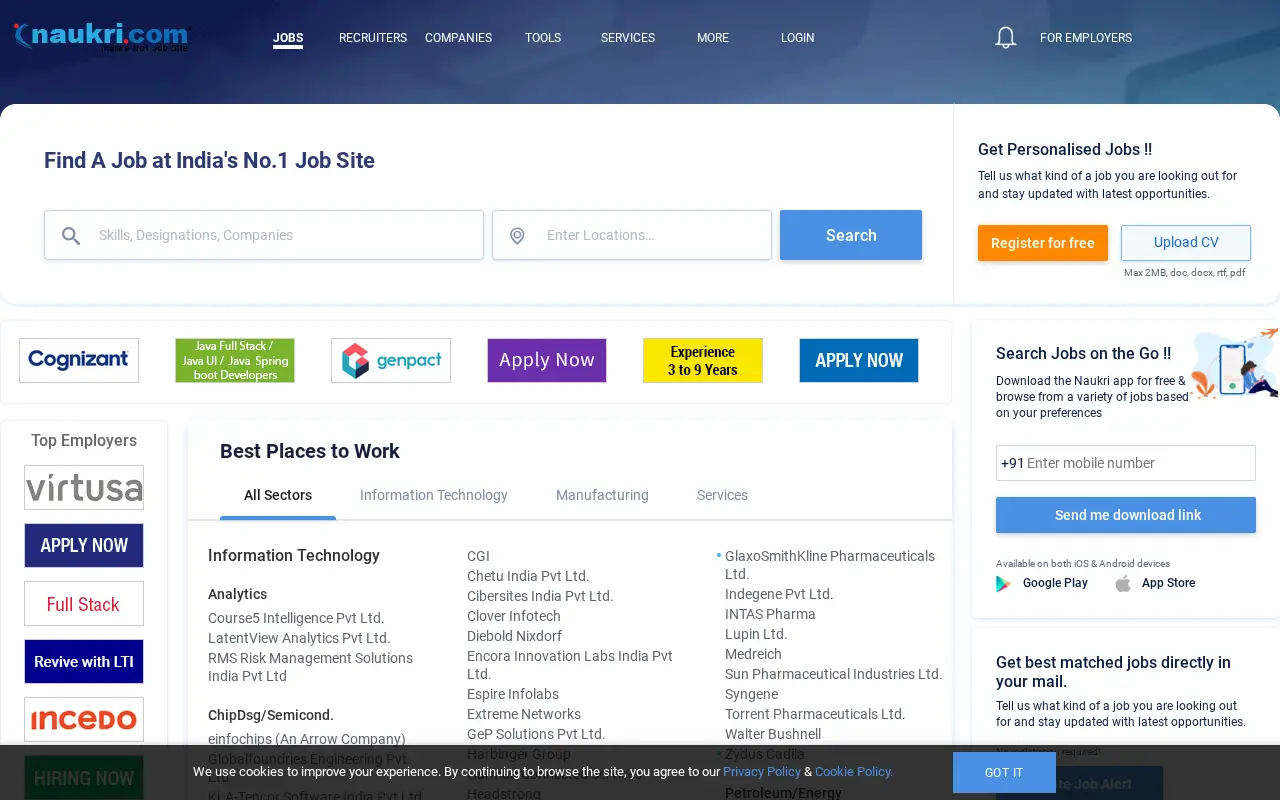The image size is (1280, 800).
Task: Click Send me download link button
Action: click(x=1126, y=515)
